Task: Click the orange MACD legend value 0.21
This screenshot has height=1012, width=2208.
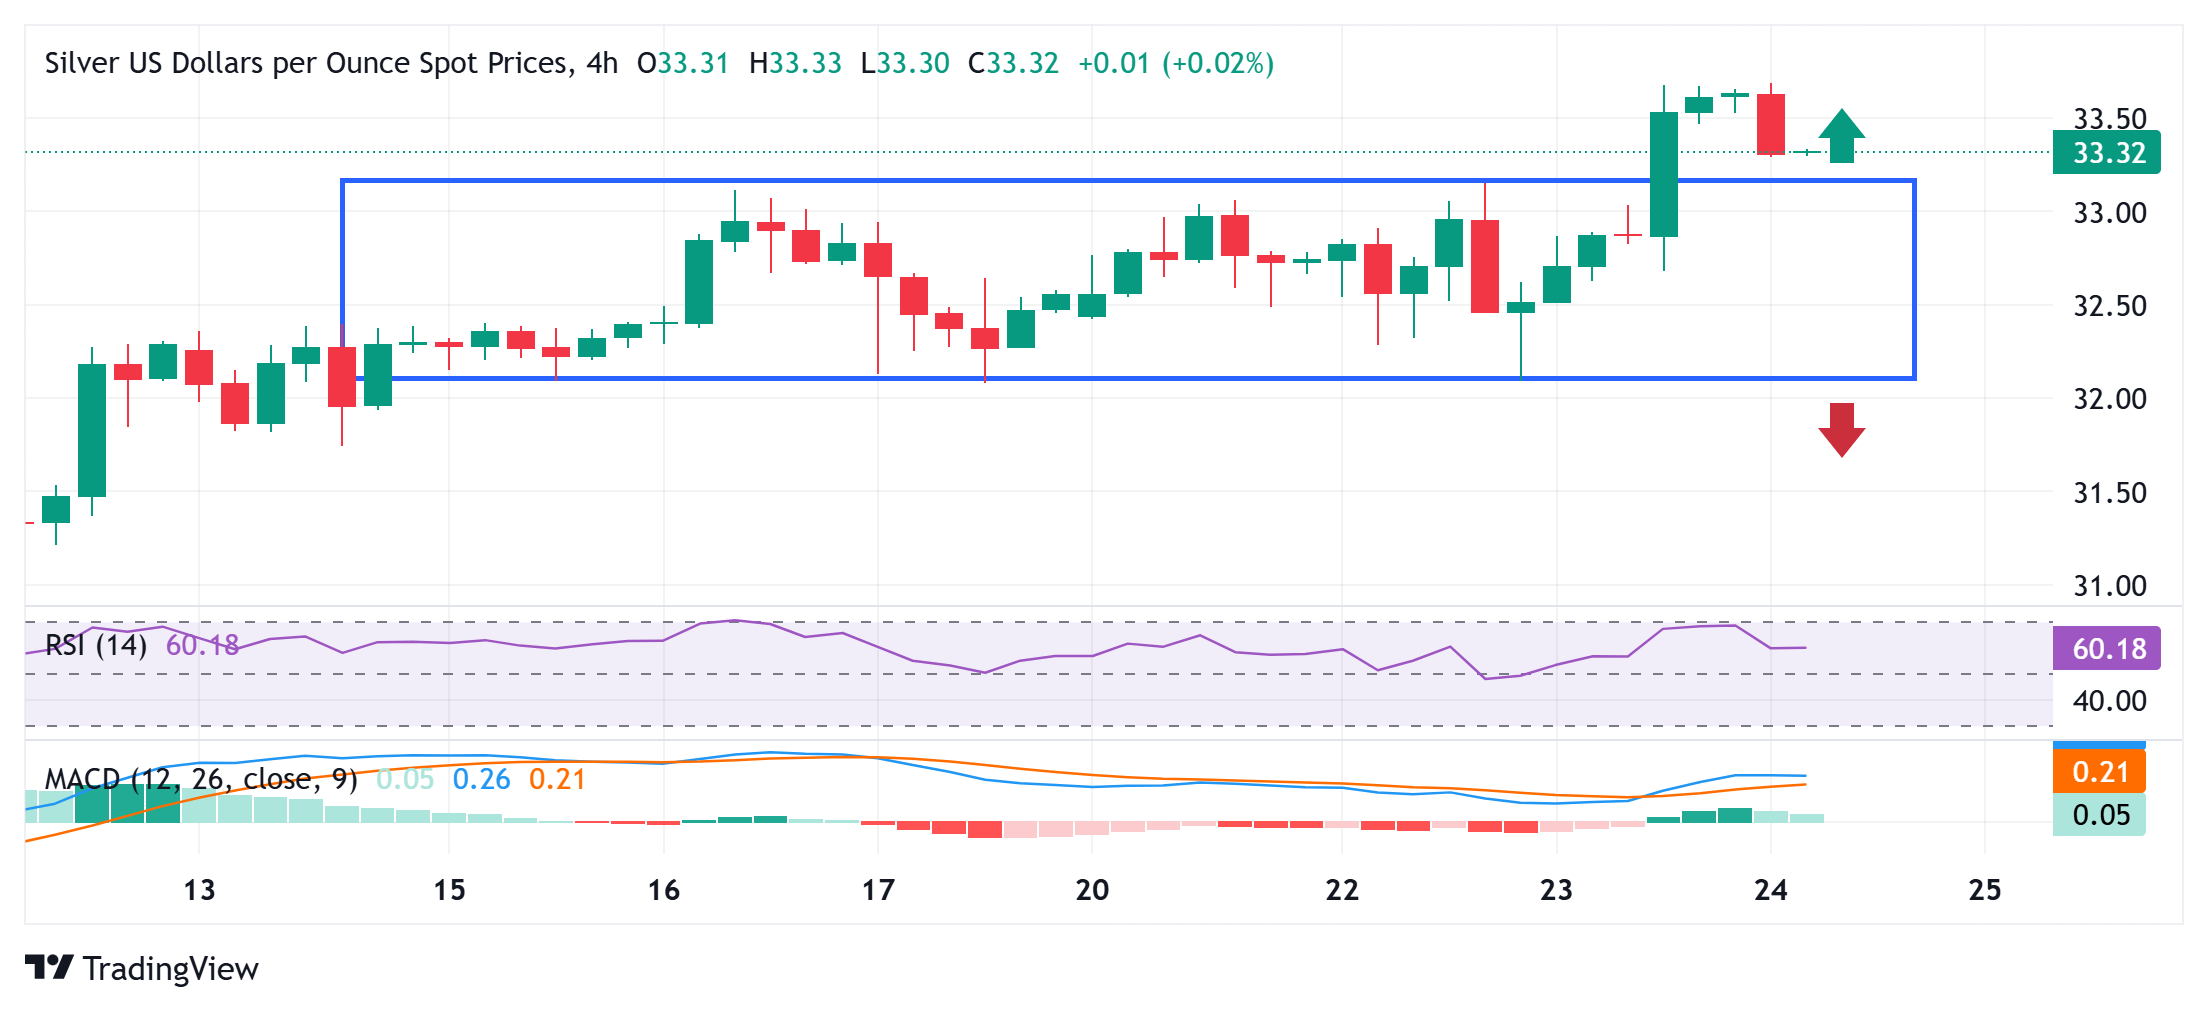Action: click(557, 779)
